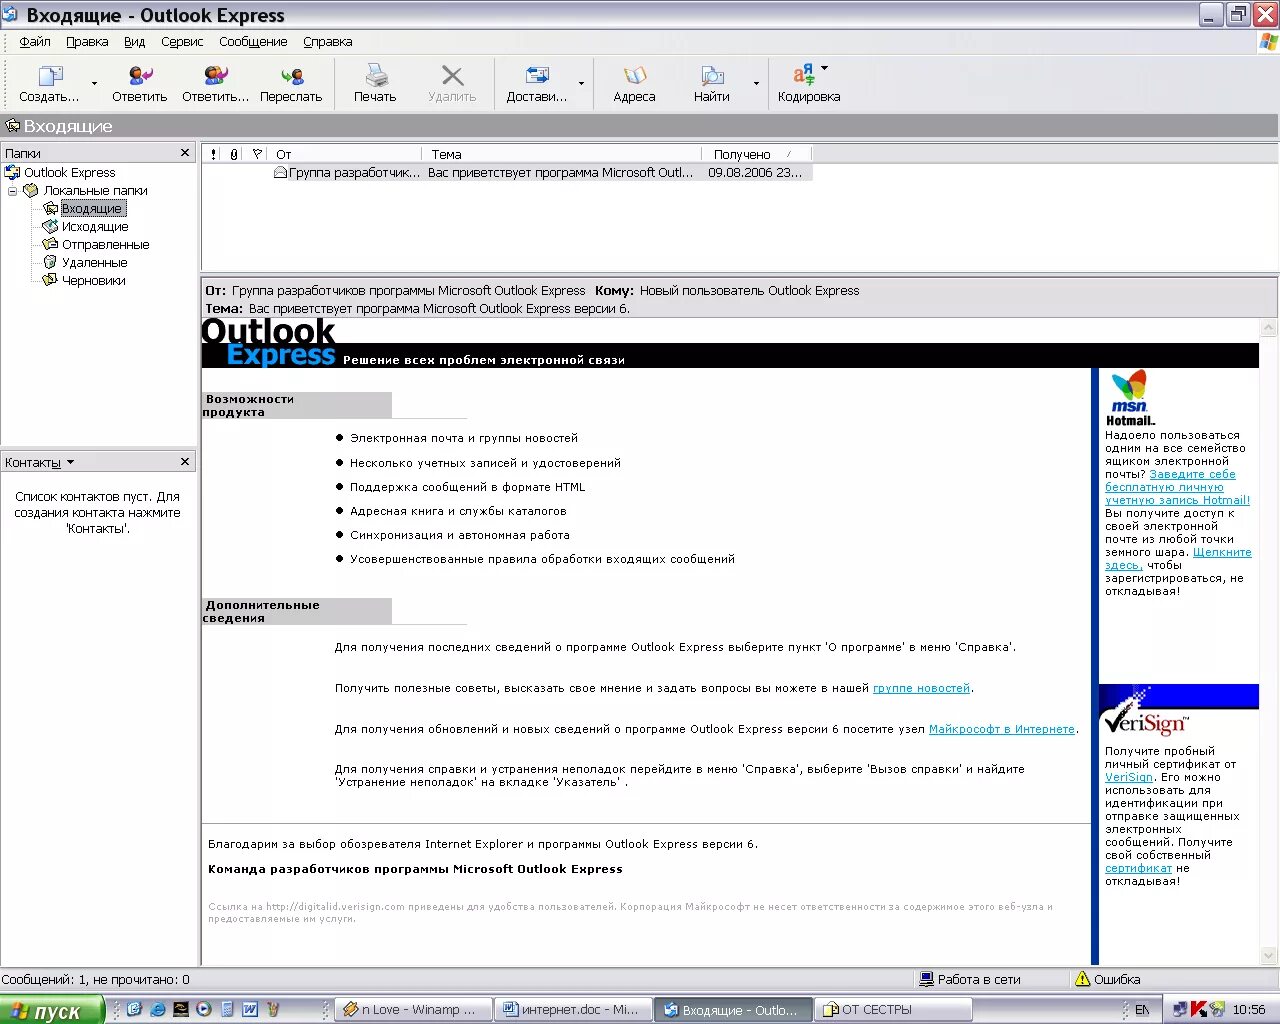1280x1024 pixels.
Task: Open the 'сертификат' link
Action: [1138, 868]
